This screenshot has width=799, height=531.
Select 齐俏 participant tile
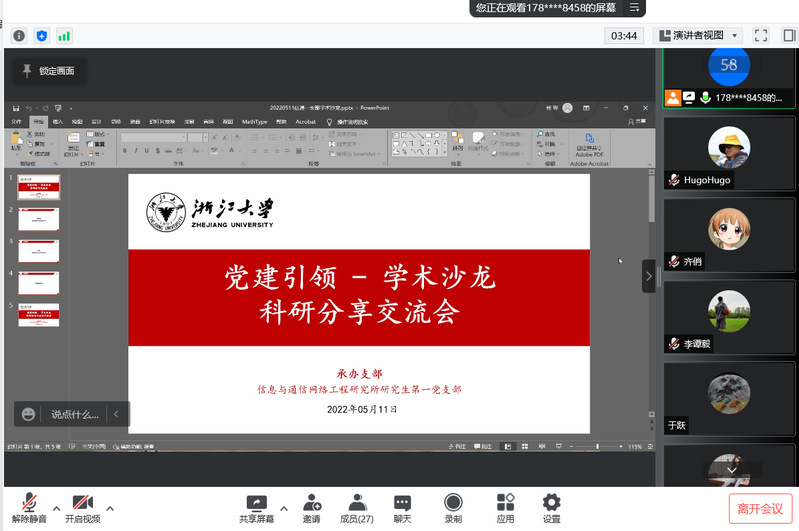[x=729, y=235]
